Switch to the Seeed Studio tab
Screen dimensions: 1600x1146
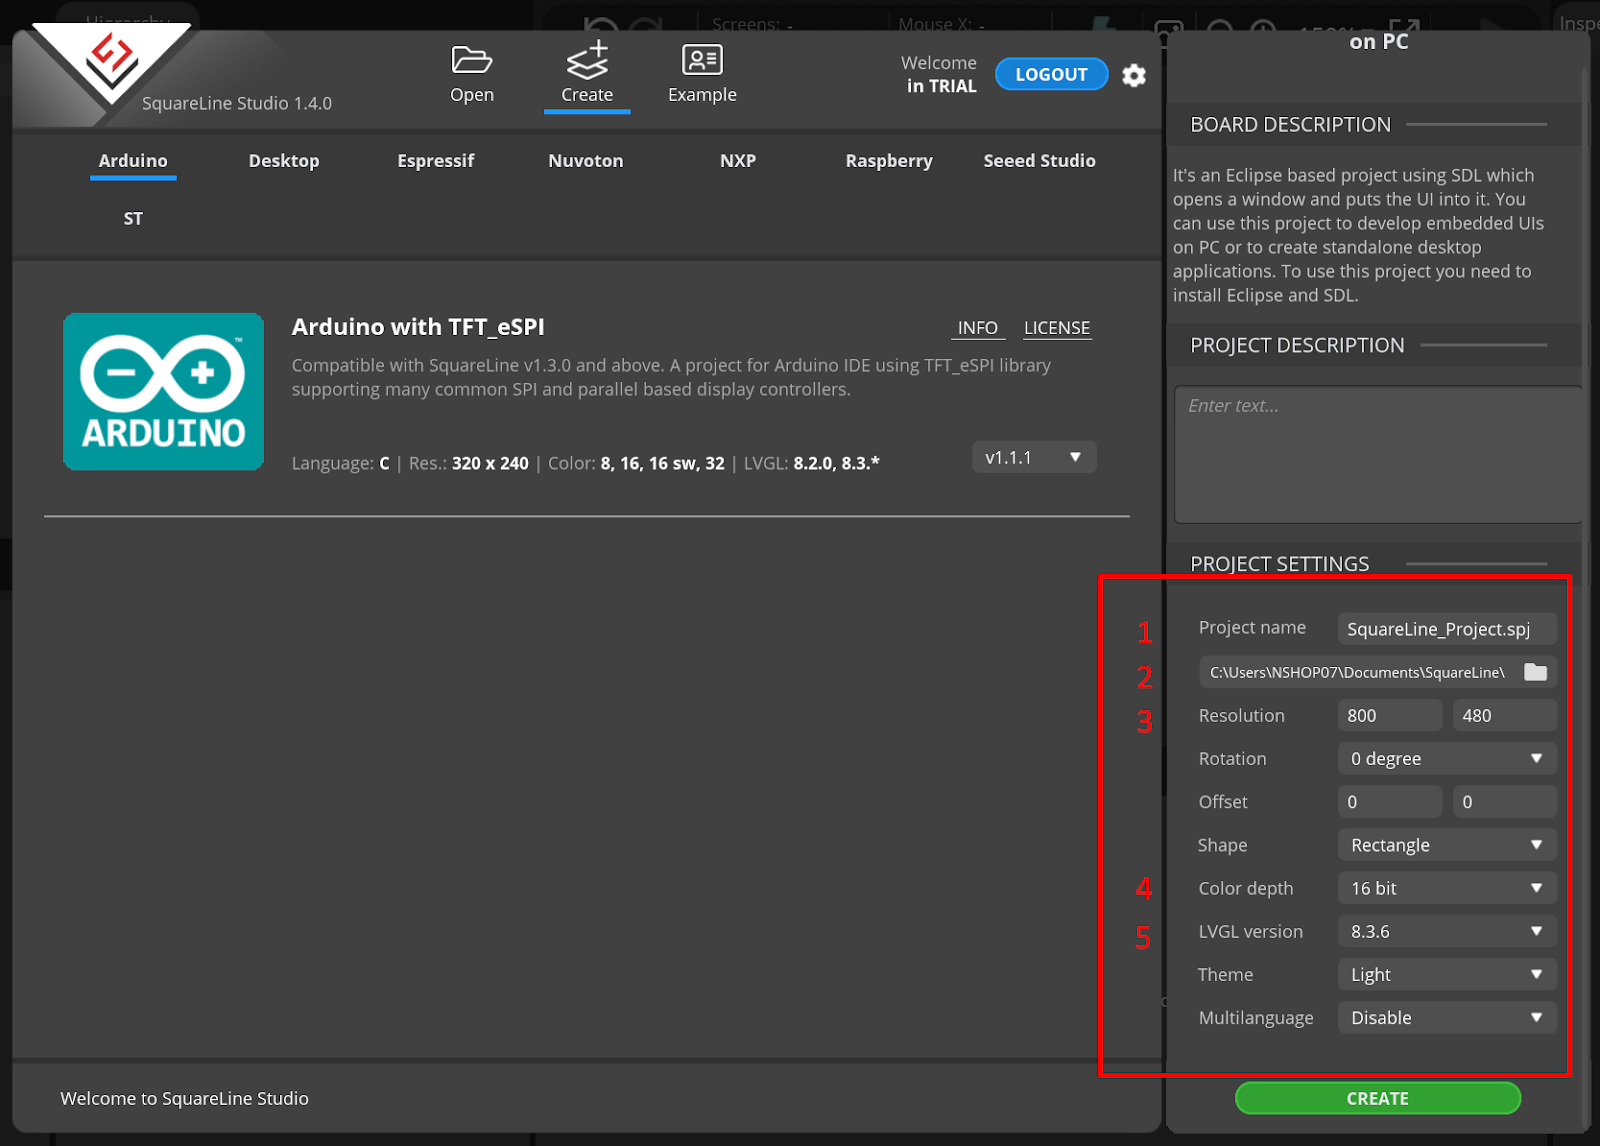coord(1039,161)
